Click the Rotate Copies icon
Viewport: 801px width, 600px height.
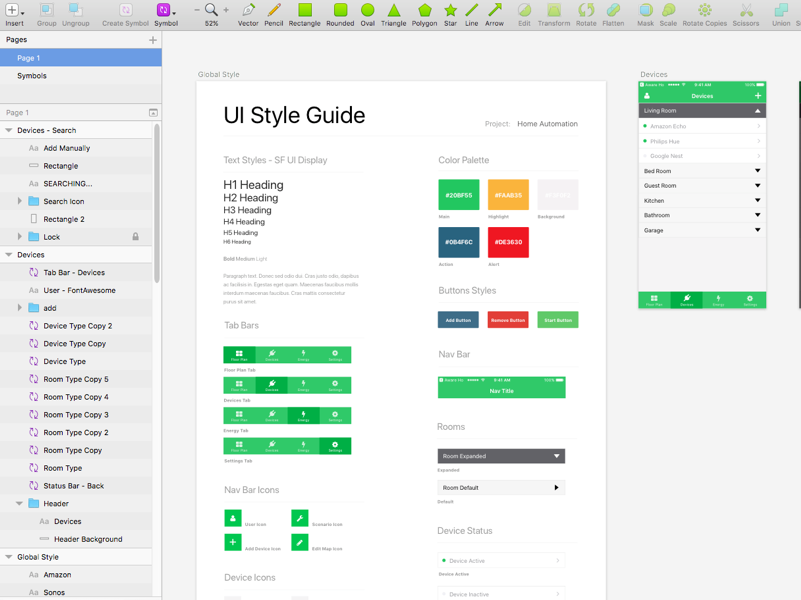[x=705, y=10]
